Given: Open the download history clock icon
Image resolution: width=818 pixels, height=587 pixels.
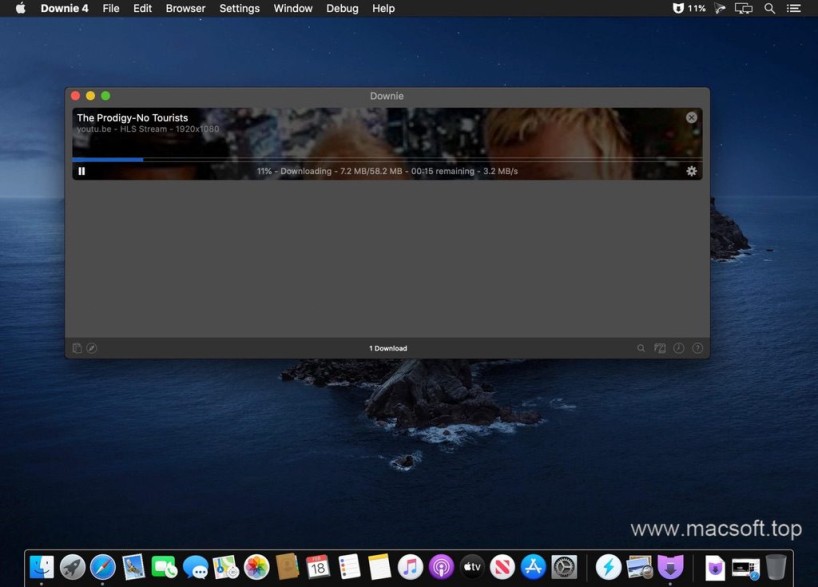Looking at the screenshot, I should [x=678, y=348].
